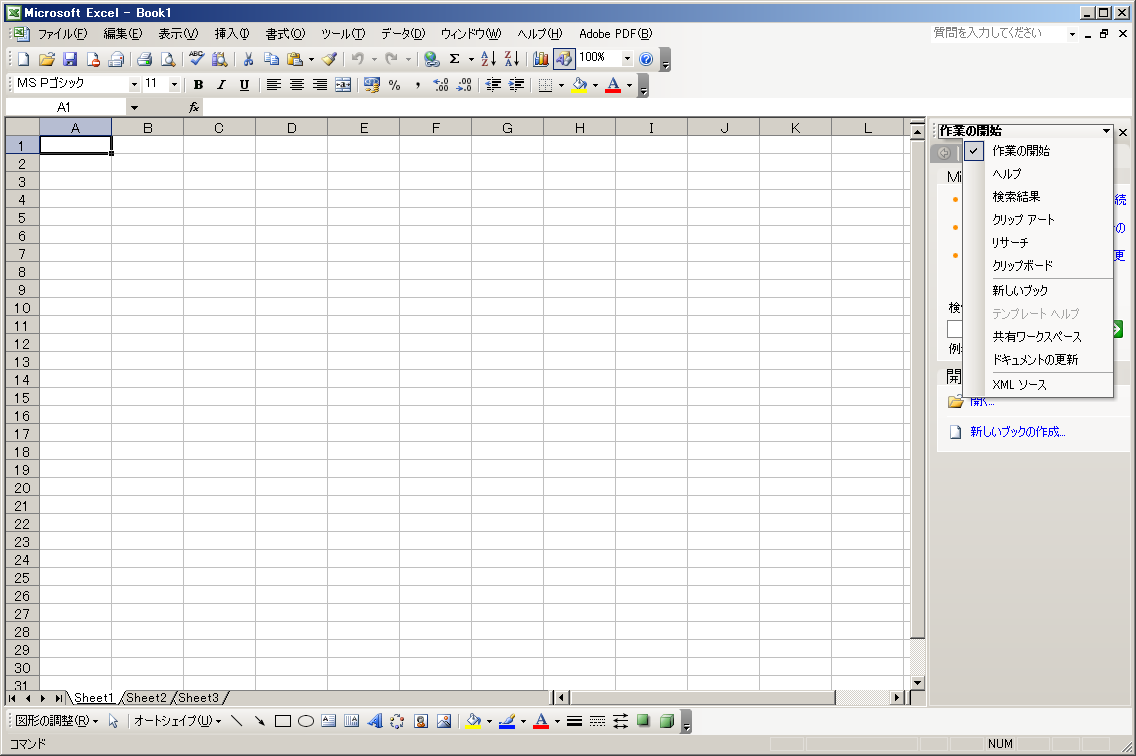
Task: Click the 新しいブックの作成... link
Action: [1017, 432]
